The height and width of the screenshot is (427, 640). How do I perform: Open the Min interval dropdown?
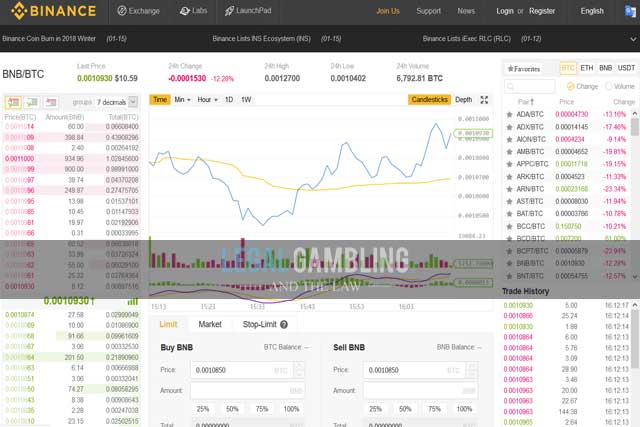[x=182, y=100]
